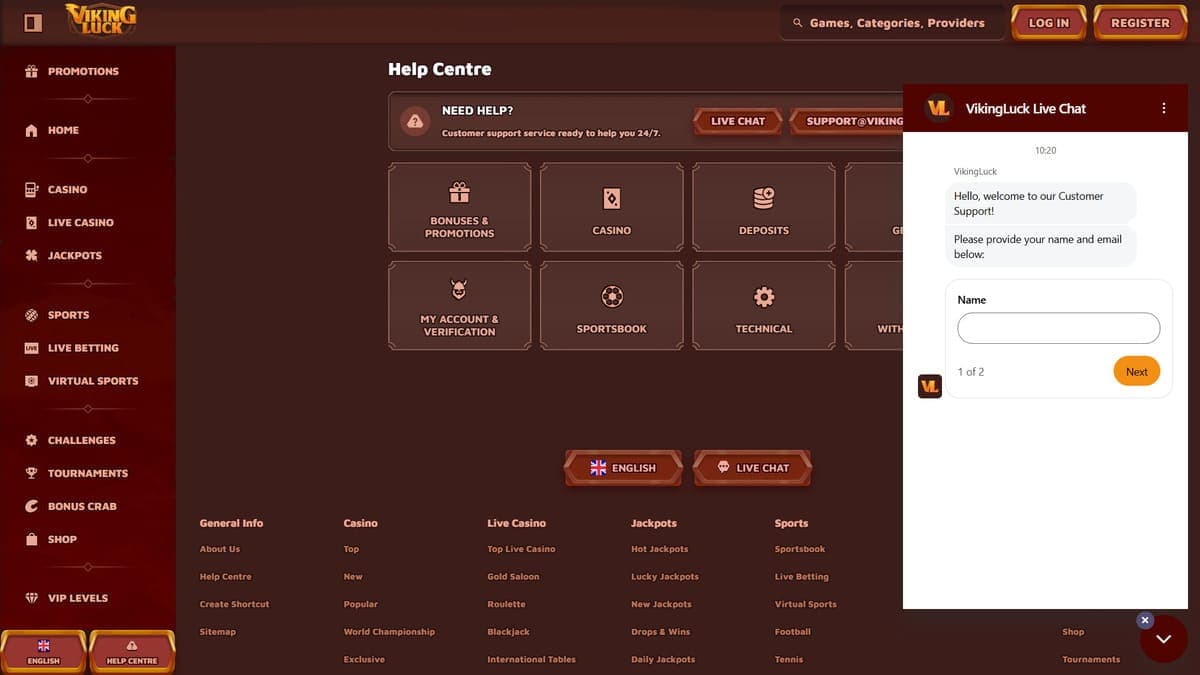Open Blackjack footer link
1200x675 pixels.
point(509,632)
